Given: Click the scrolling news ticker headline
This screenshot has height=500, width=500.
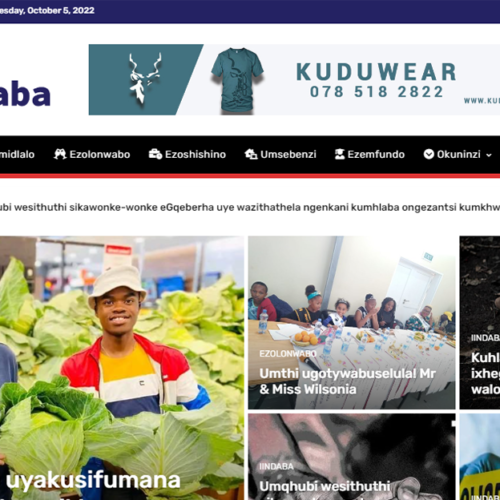Looking at the screenshot, I should coord(250,207).
